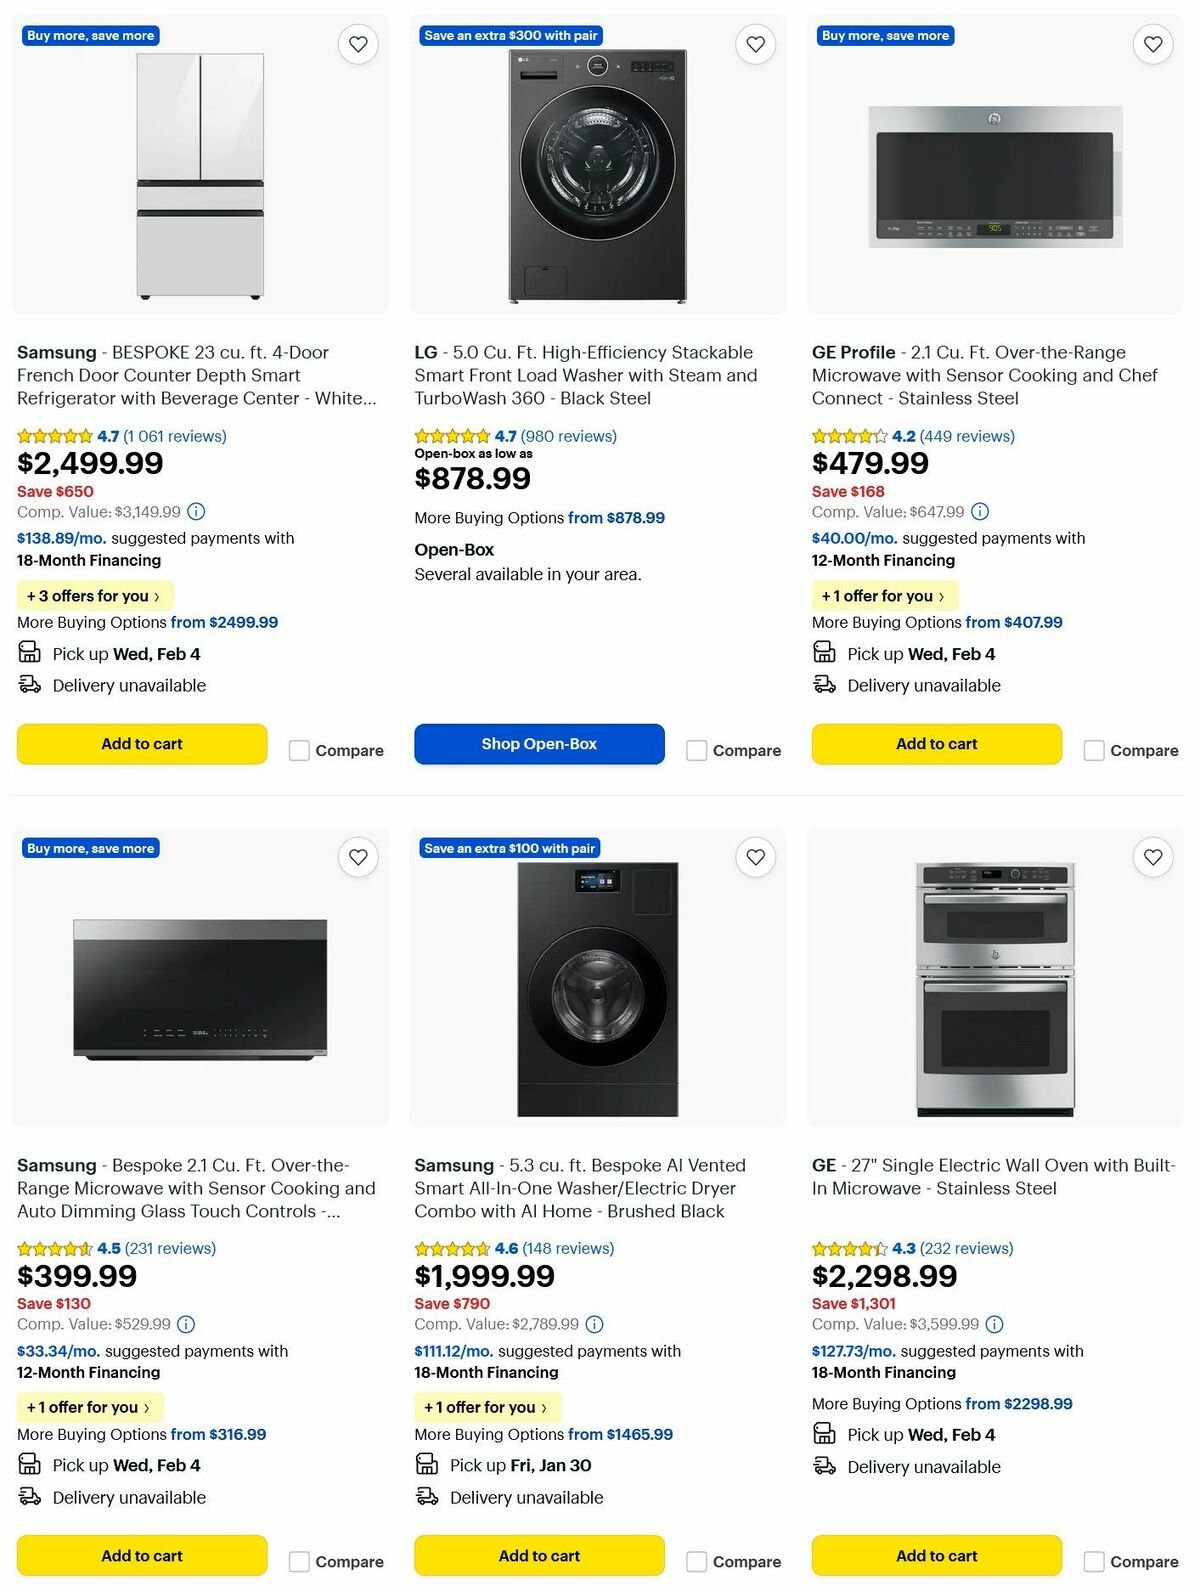The height and width of the screenshot is (1586, 1200).
Task: Check Compare for the Samsung washer/dryer combo
Action: (696, 1560)
